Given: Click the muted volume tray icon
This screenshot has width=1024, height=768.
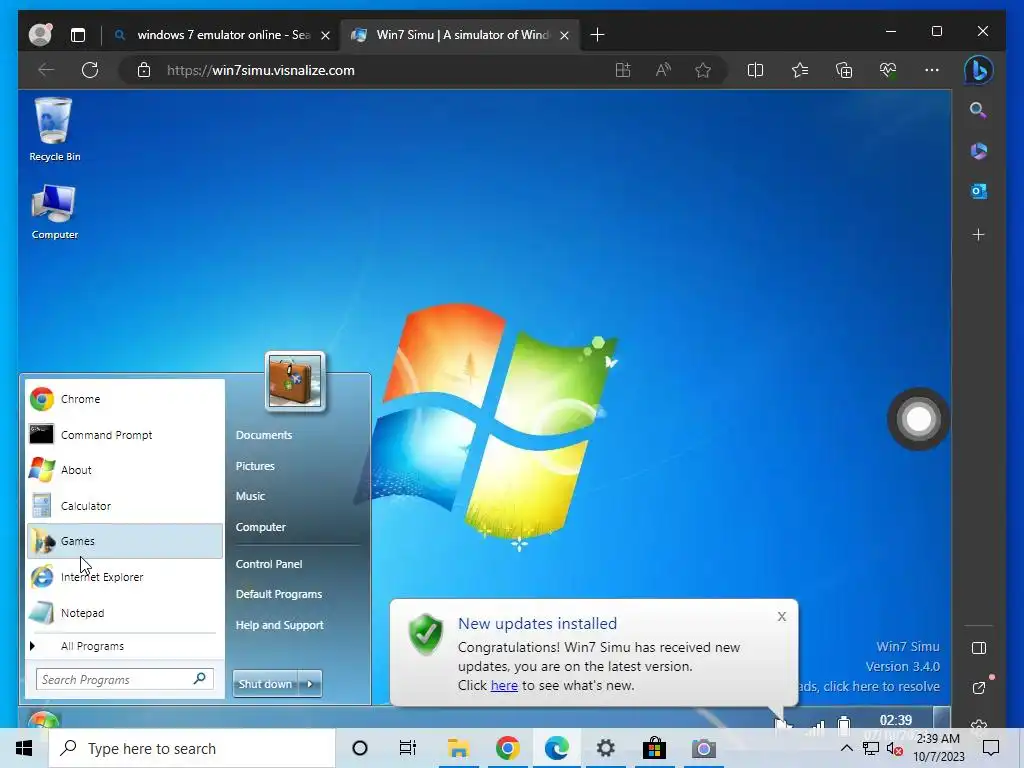Looking at the screenshot, I should coord(895,748).
